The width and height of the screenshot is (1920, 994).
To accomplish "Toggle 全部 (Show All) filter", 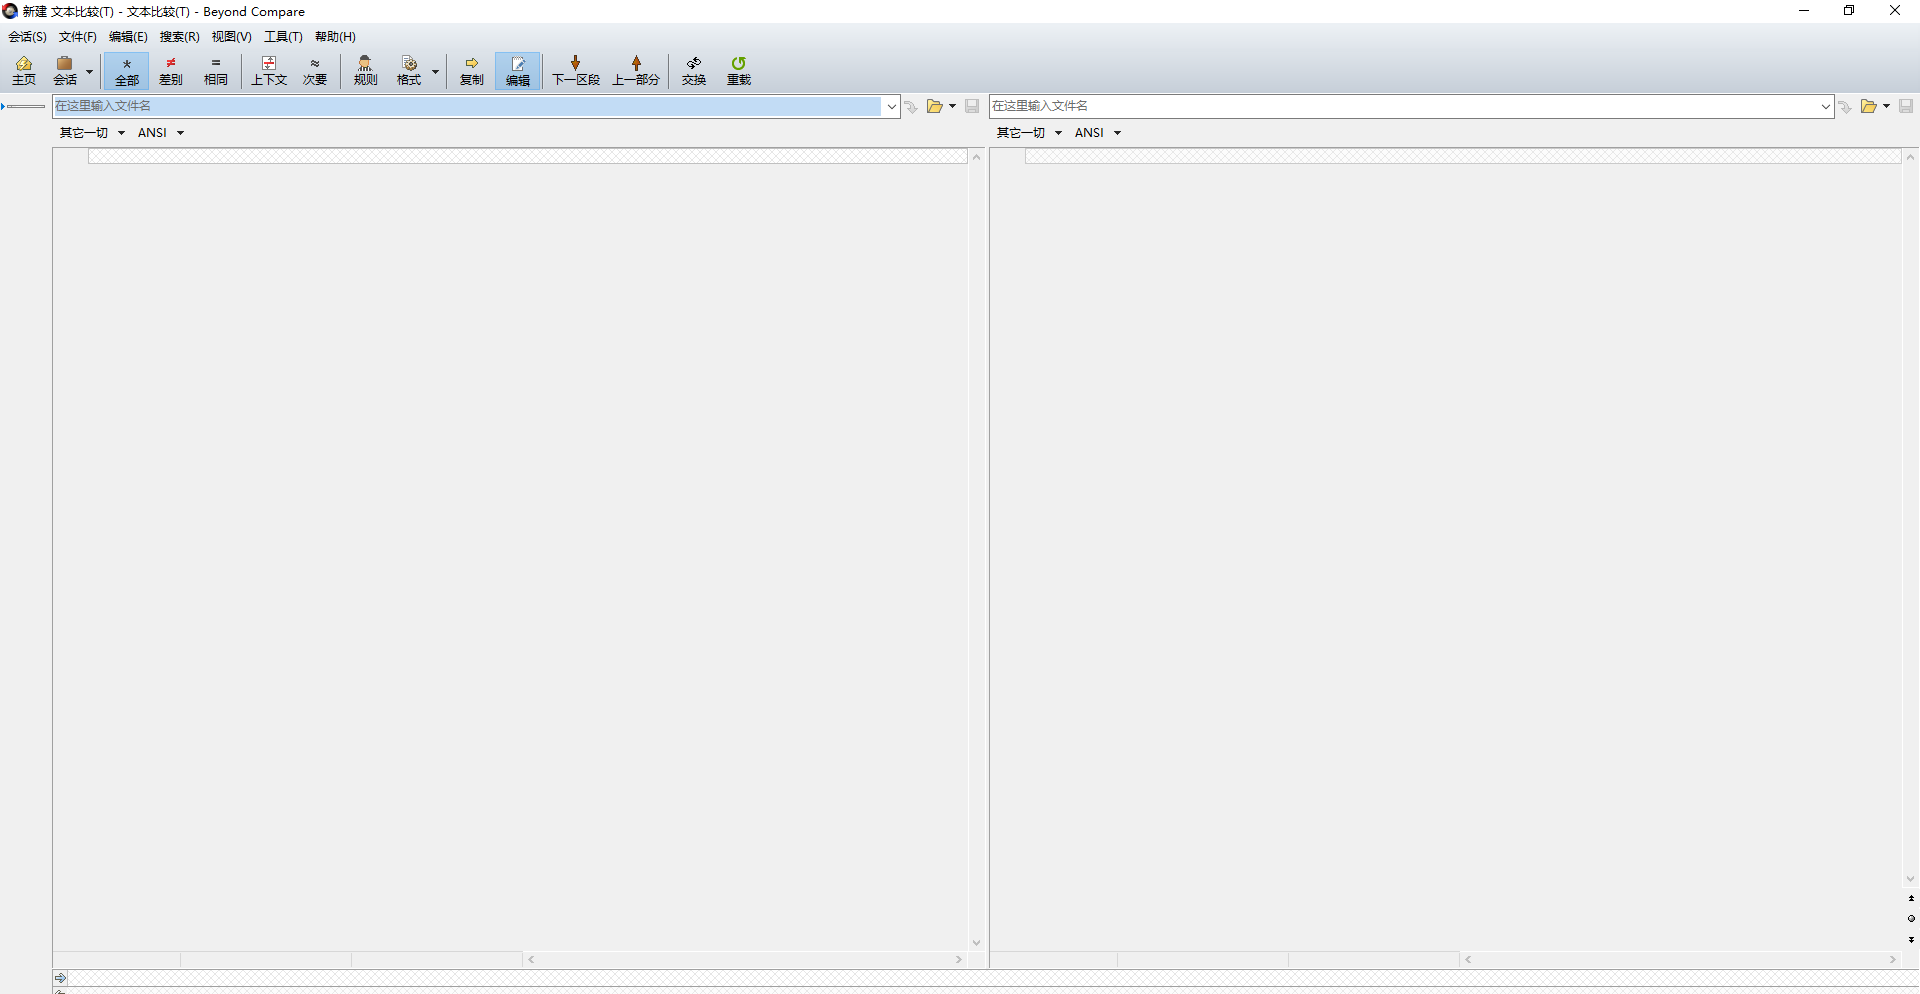I will click(x=127, y=71).
